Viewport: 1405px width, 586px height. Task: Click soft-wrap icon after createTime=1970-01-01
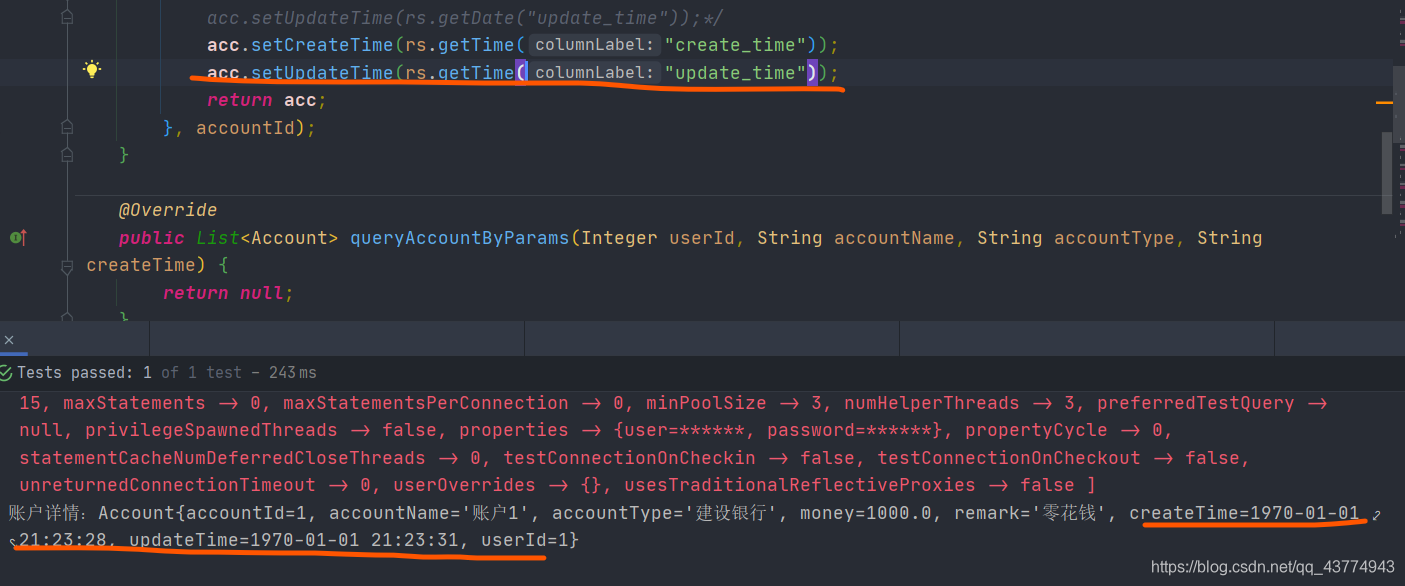pos(1377,515)
